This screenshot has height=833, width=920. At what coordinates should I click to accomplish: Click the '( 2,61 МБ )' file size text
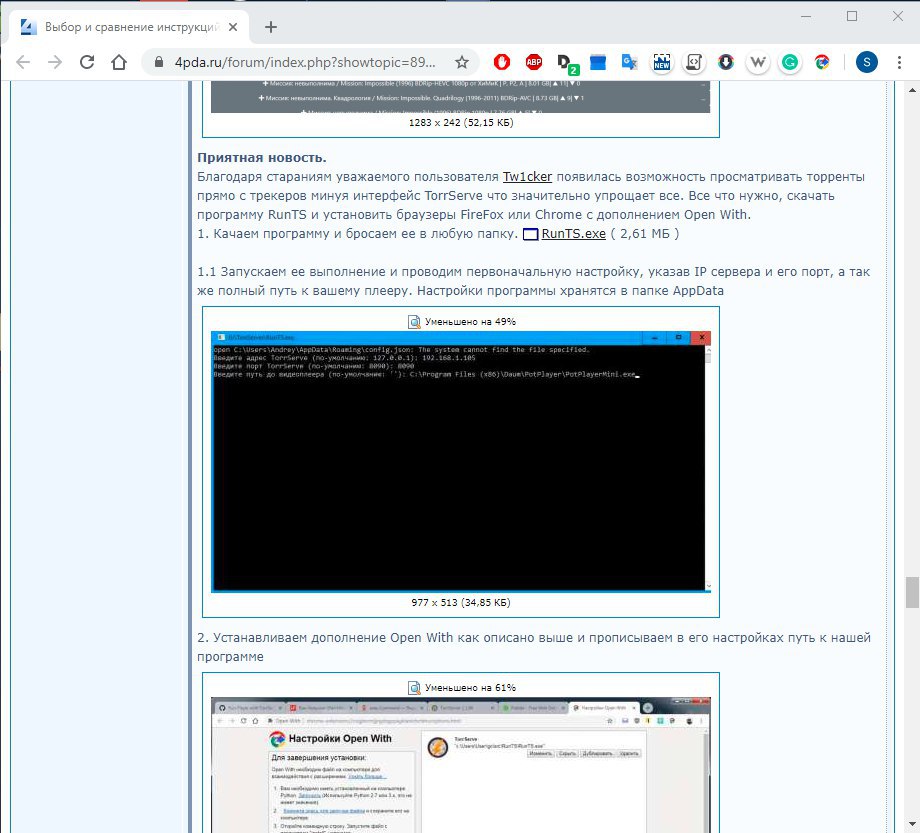coord(645,233)
